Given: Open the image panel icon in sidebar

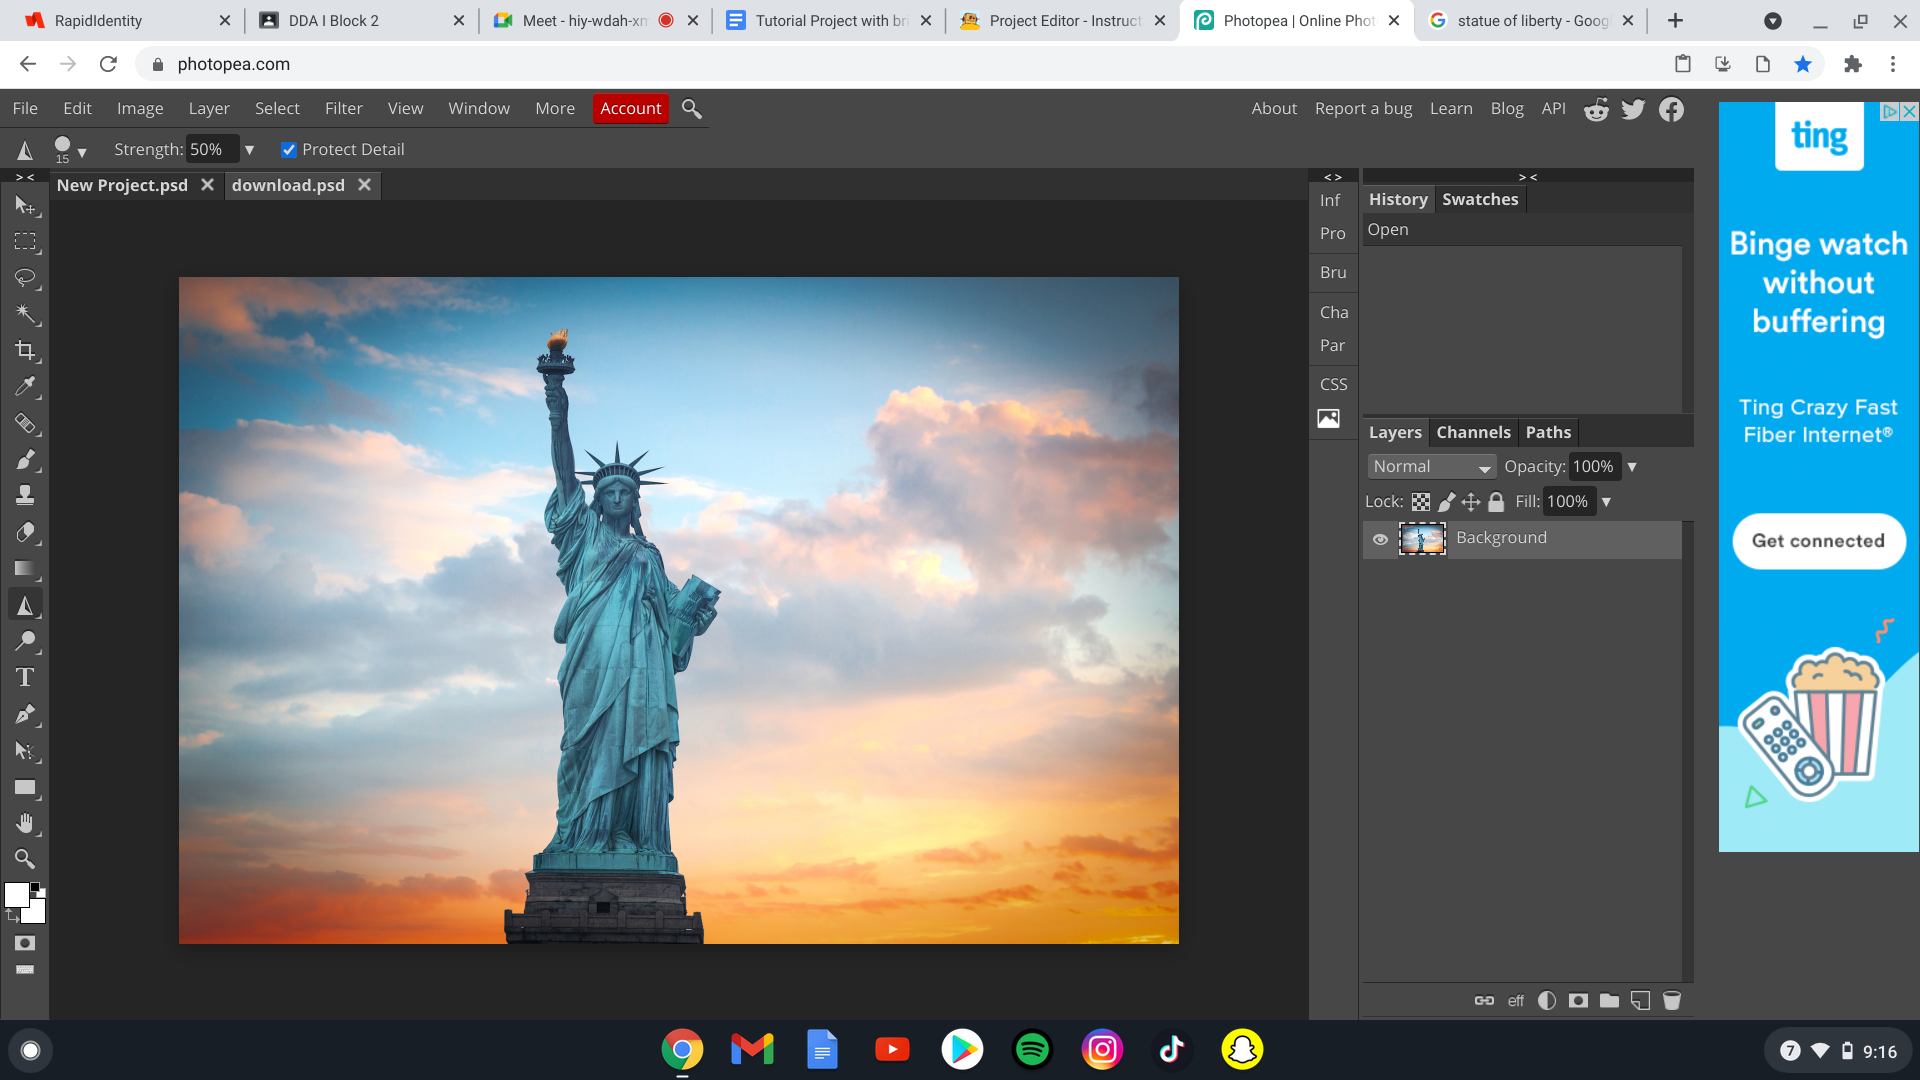Looking at the screenshot, I should coord(1328,418).
